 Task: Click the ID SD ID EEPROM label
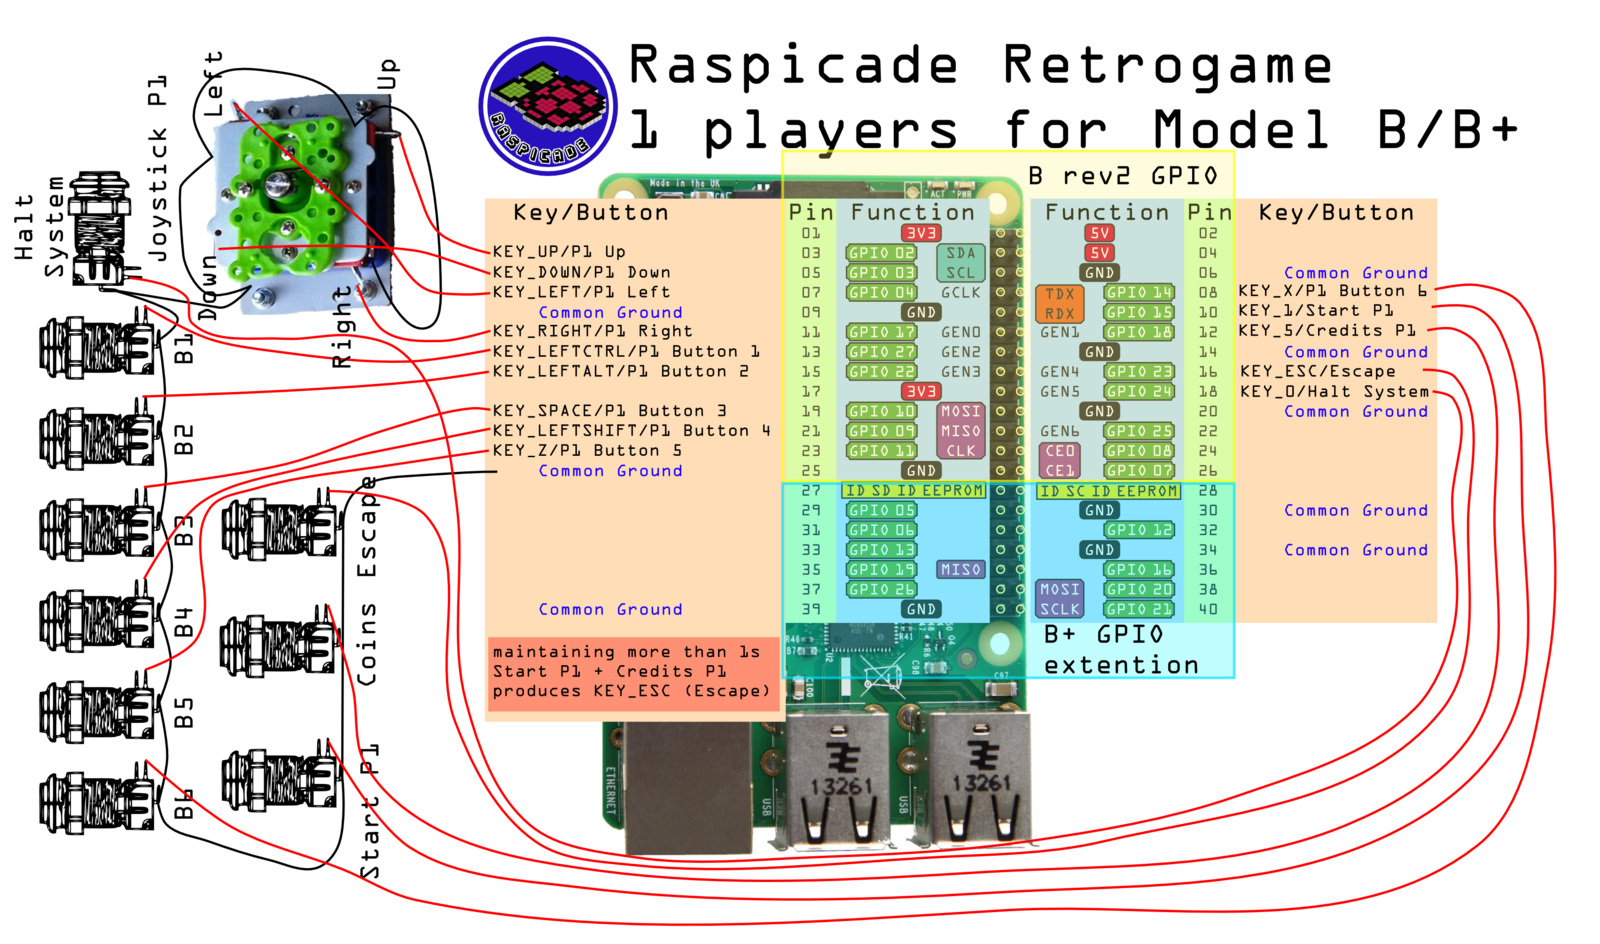pos(914,490)
